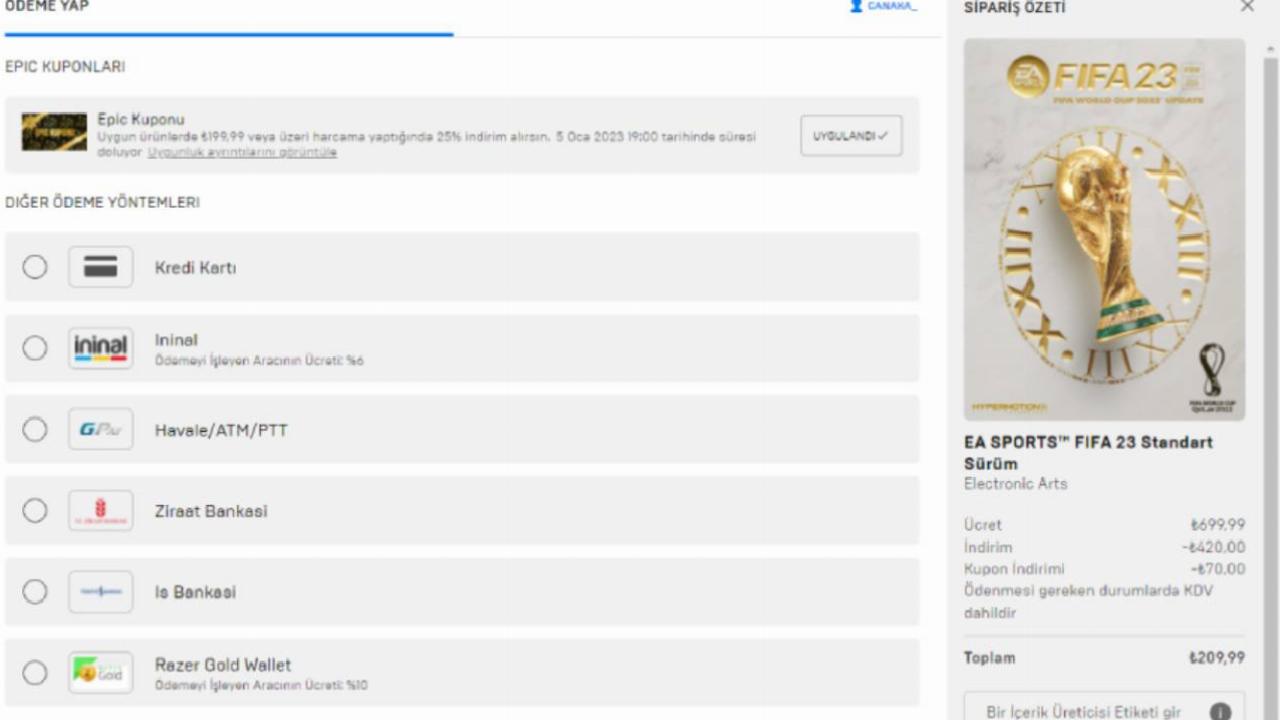Click the Electronic Arts publisher text

pos(1015,483)
